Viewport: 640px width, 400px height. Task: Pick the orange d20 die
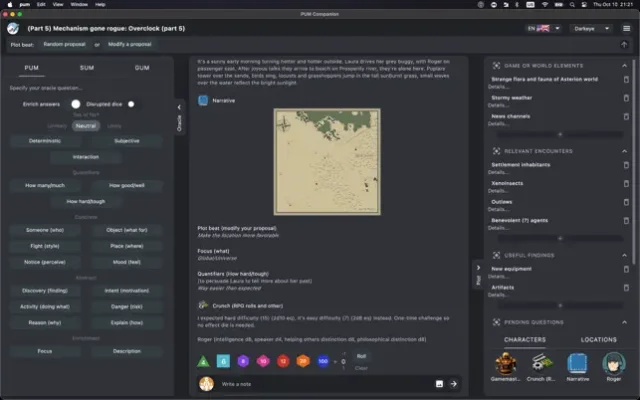point(303,361)
